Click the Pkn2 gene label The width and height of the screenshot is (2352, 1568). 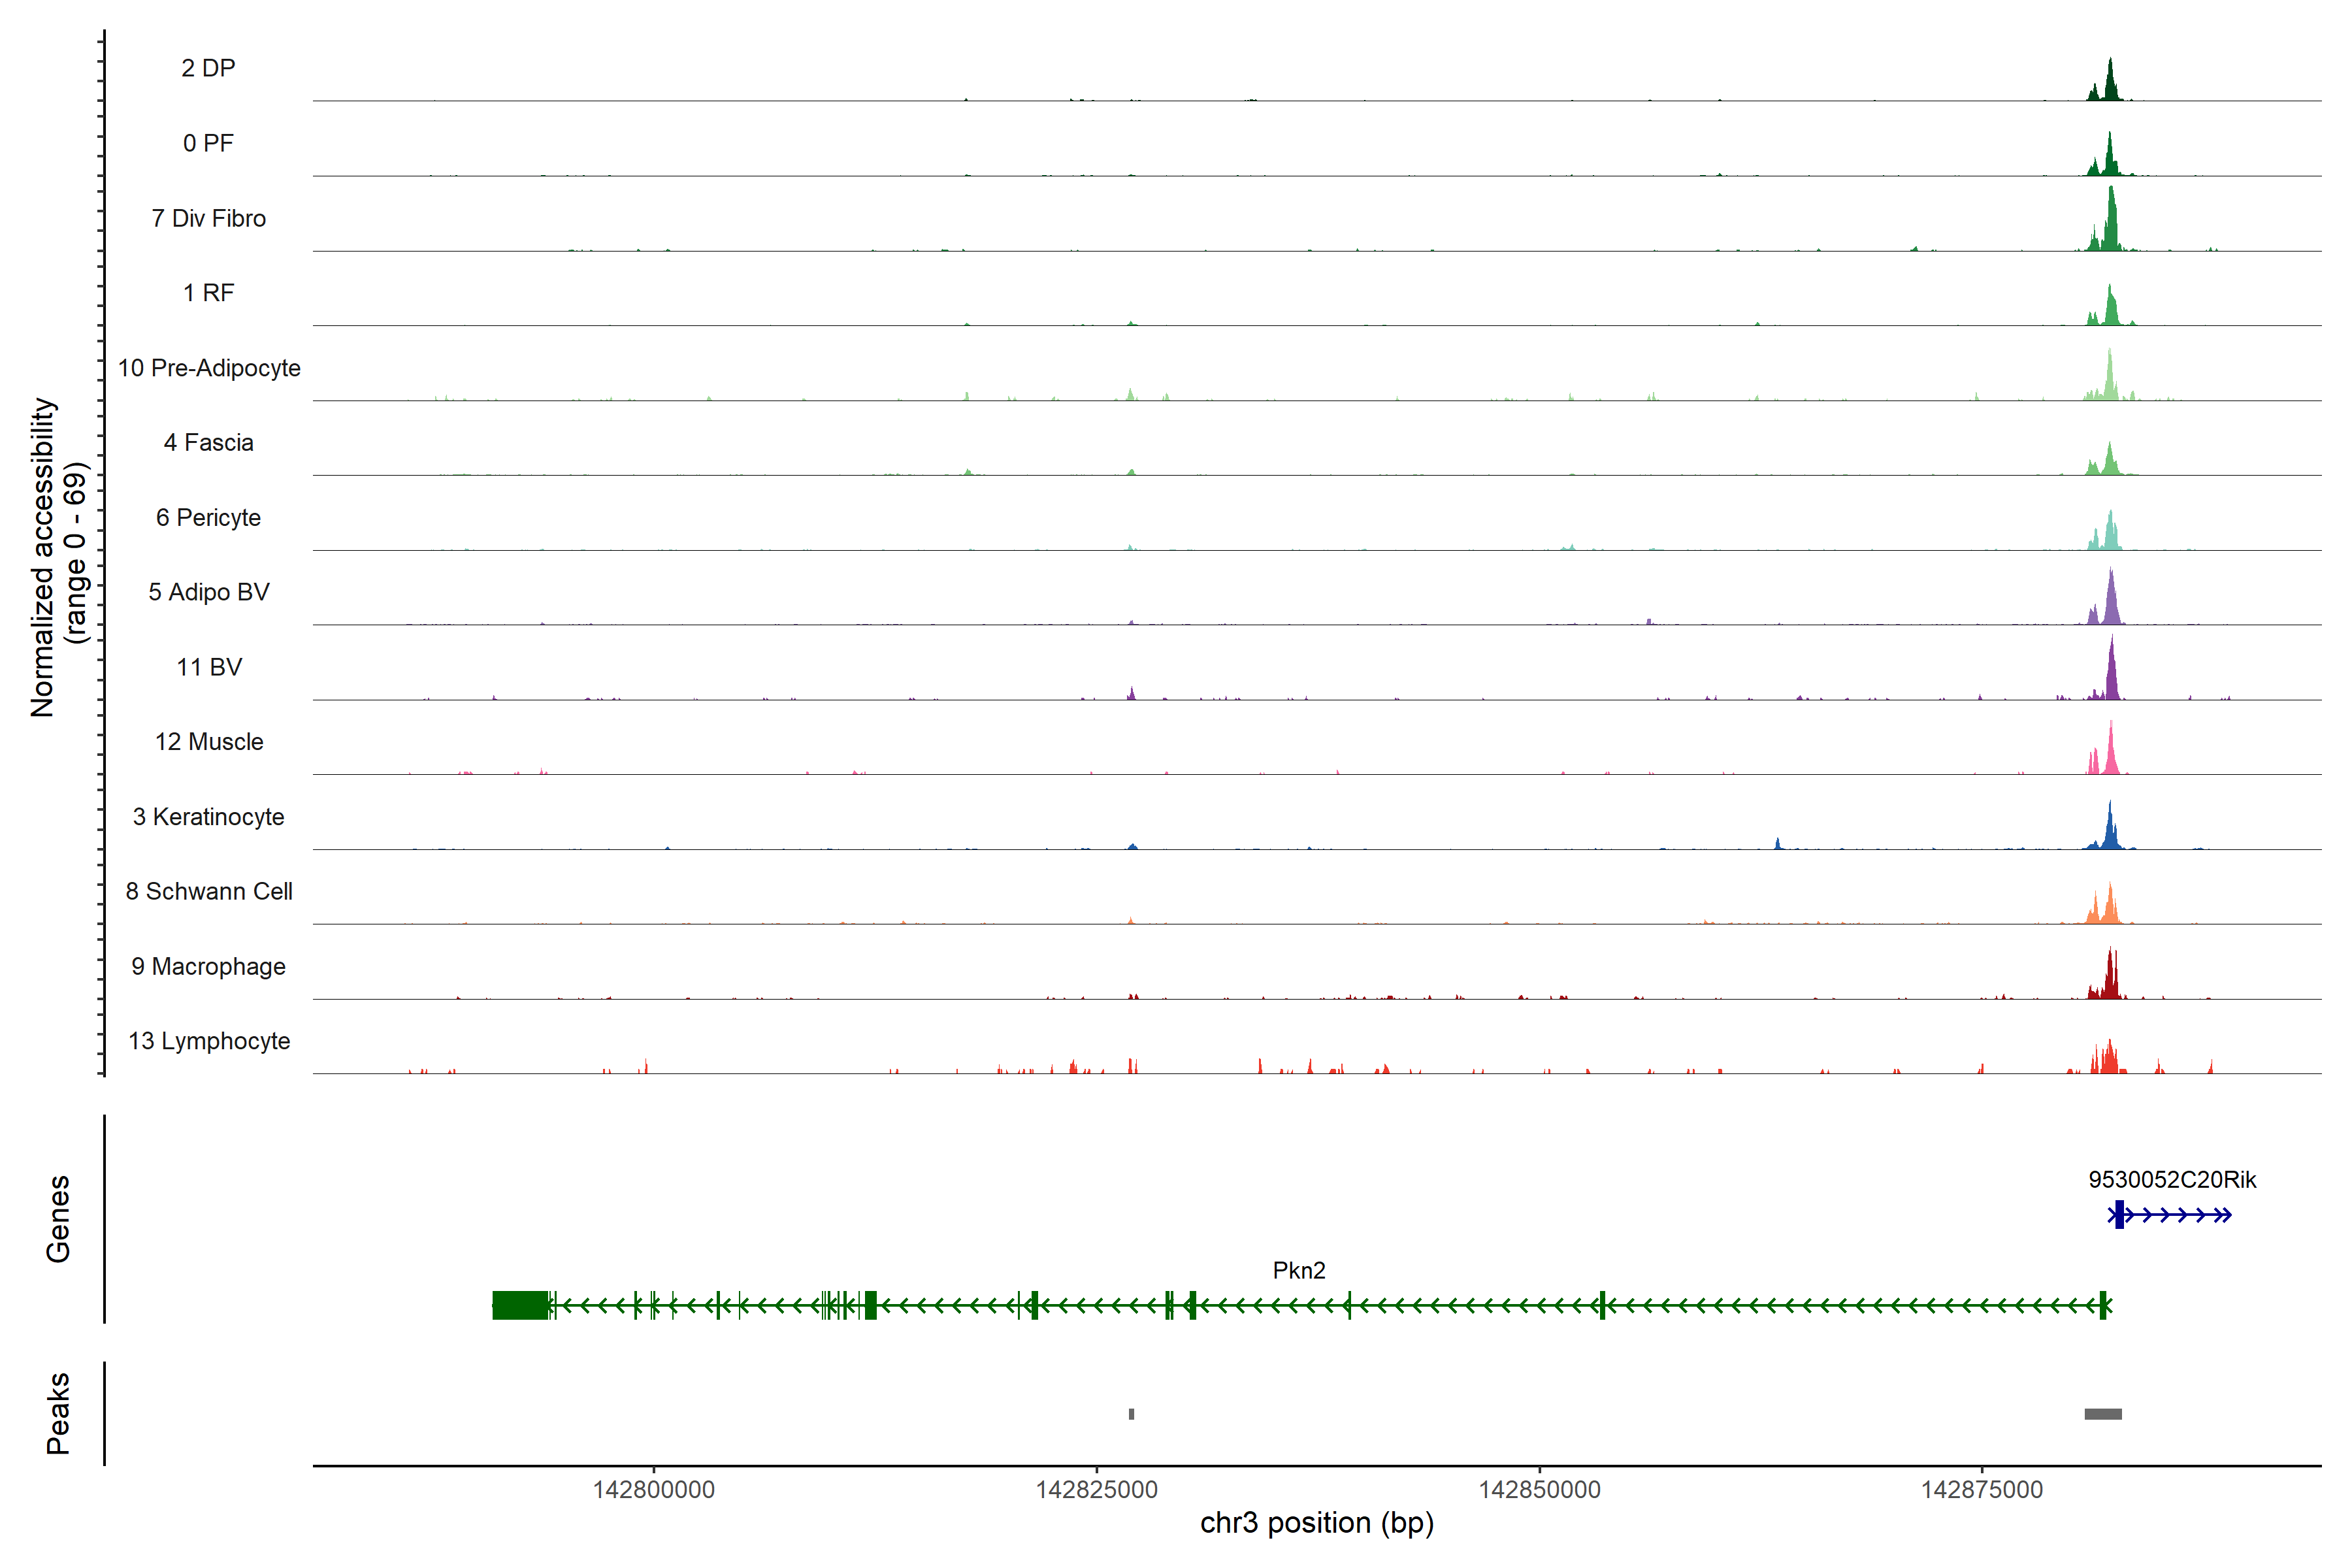[x=1299, y=1270]
